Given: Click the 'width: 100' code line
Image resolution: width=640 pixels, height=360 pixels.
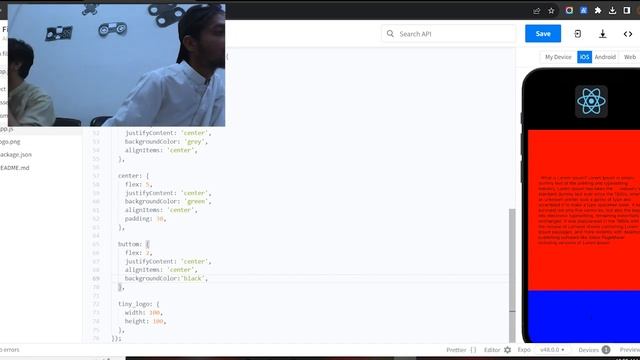Looking at the screenshot, I should 144,313.
